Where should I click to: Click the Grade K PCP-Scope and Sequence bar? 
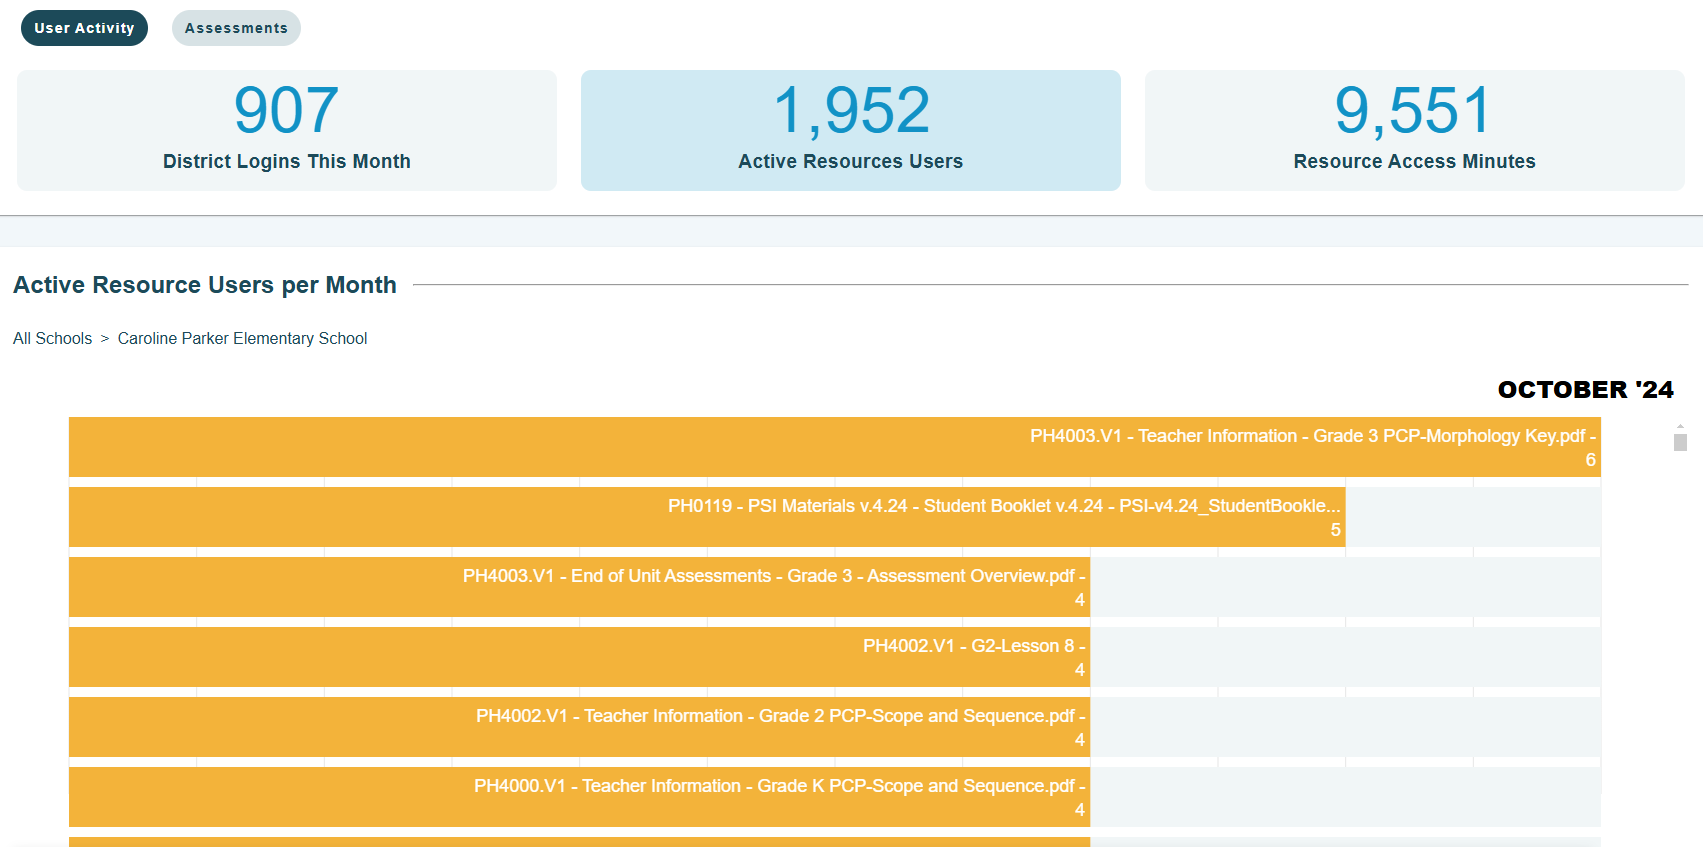click(579, 797)
